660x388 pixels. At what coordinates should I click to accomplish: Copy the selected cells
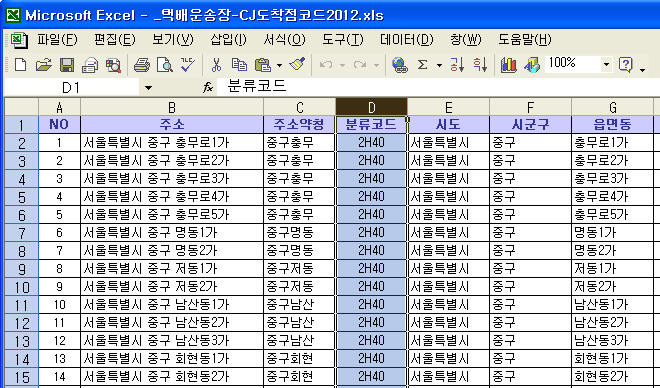240,65
